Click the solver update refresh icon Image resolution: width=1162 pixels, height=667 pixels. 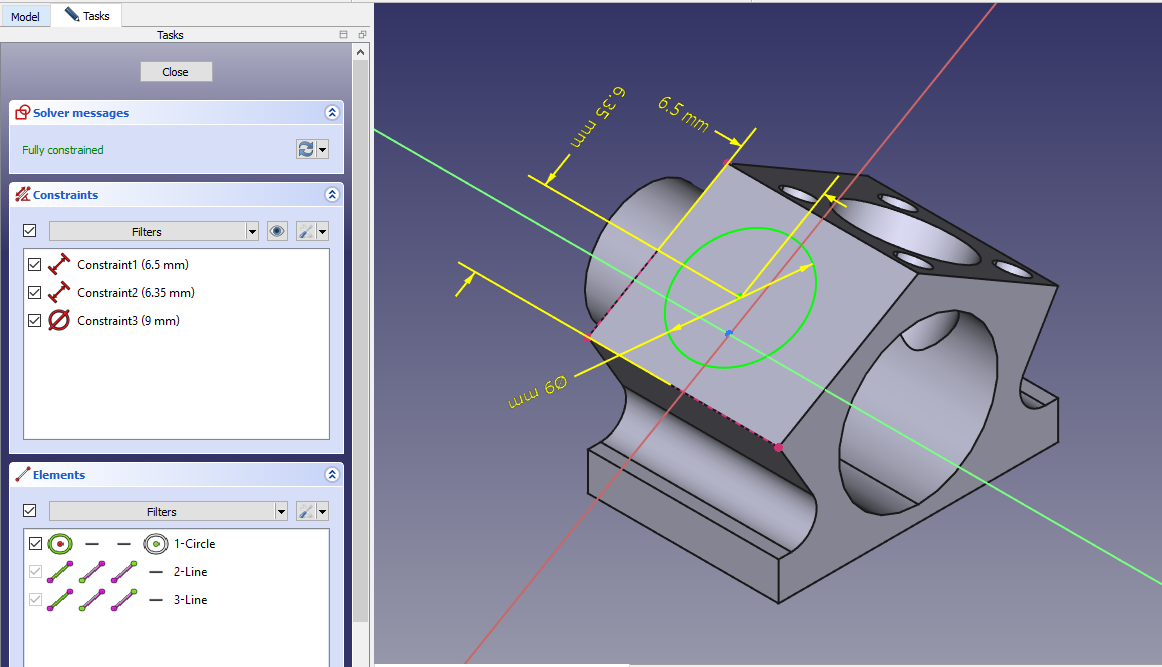click(306, 149)
